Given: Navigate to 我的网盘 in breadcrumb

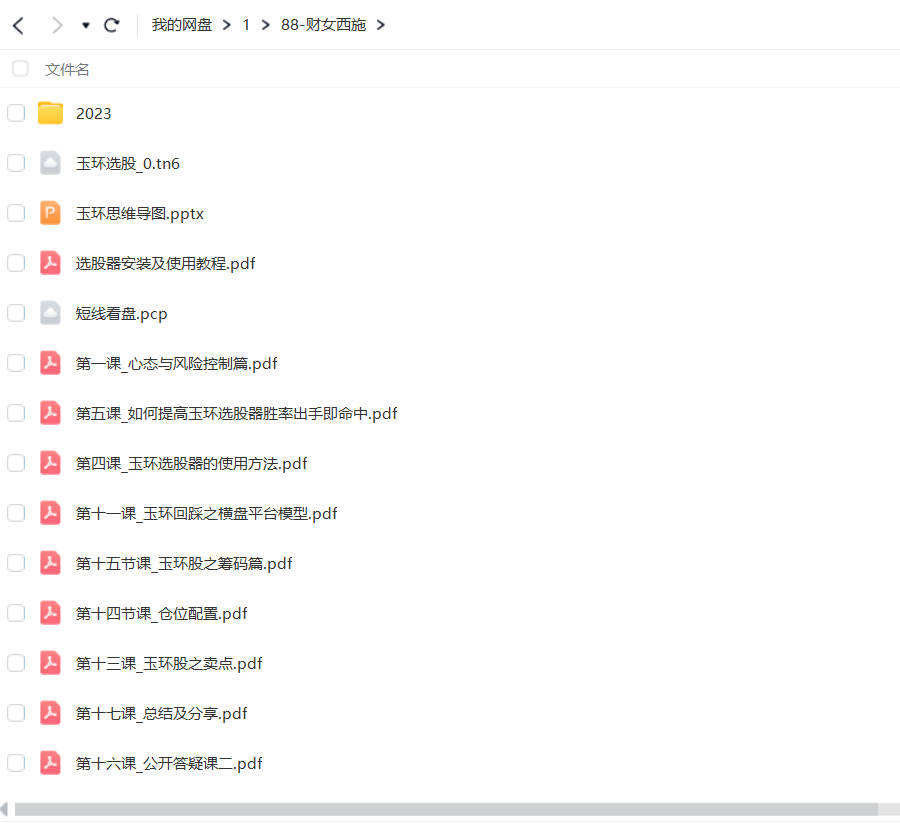Looking at the screenshot, I should tap(182, 25).
